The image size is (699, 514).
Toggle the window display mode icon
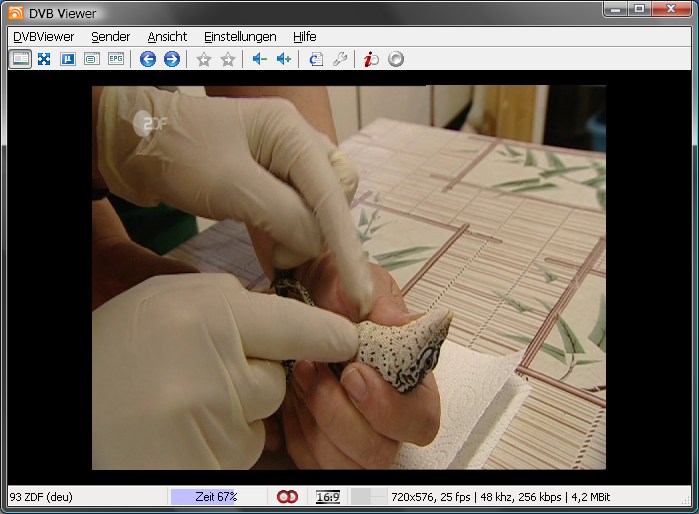pos(20,59)
